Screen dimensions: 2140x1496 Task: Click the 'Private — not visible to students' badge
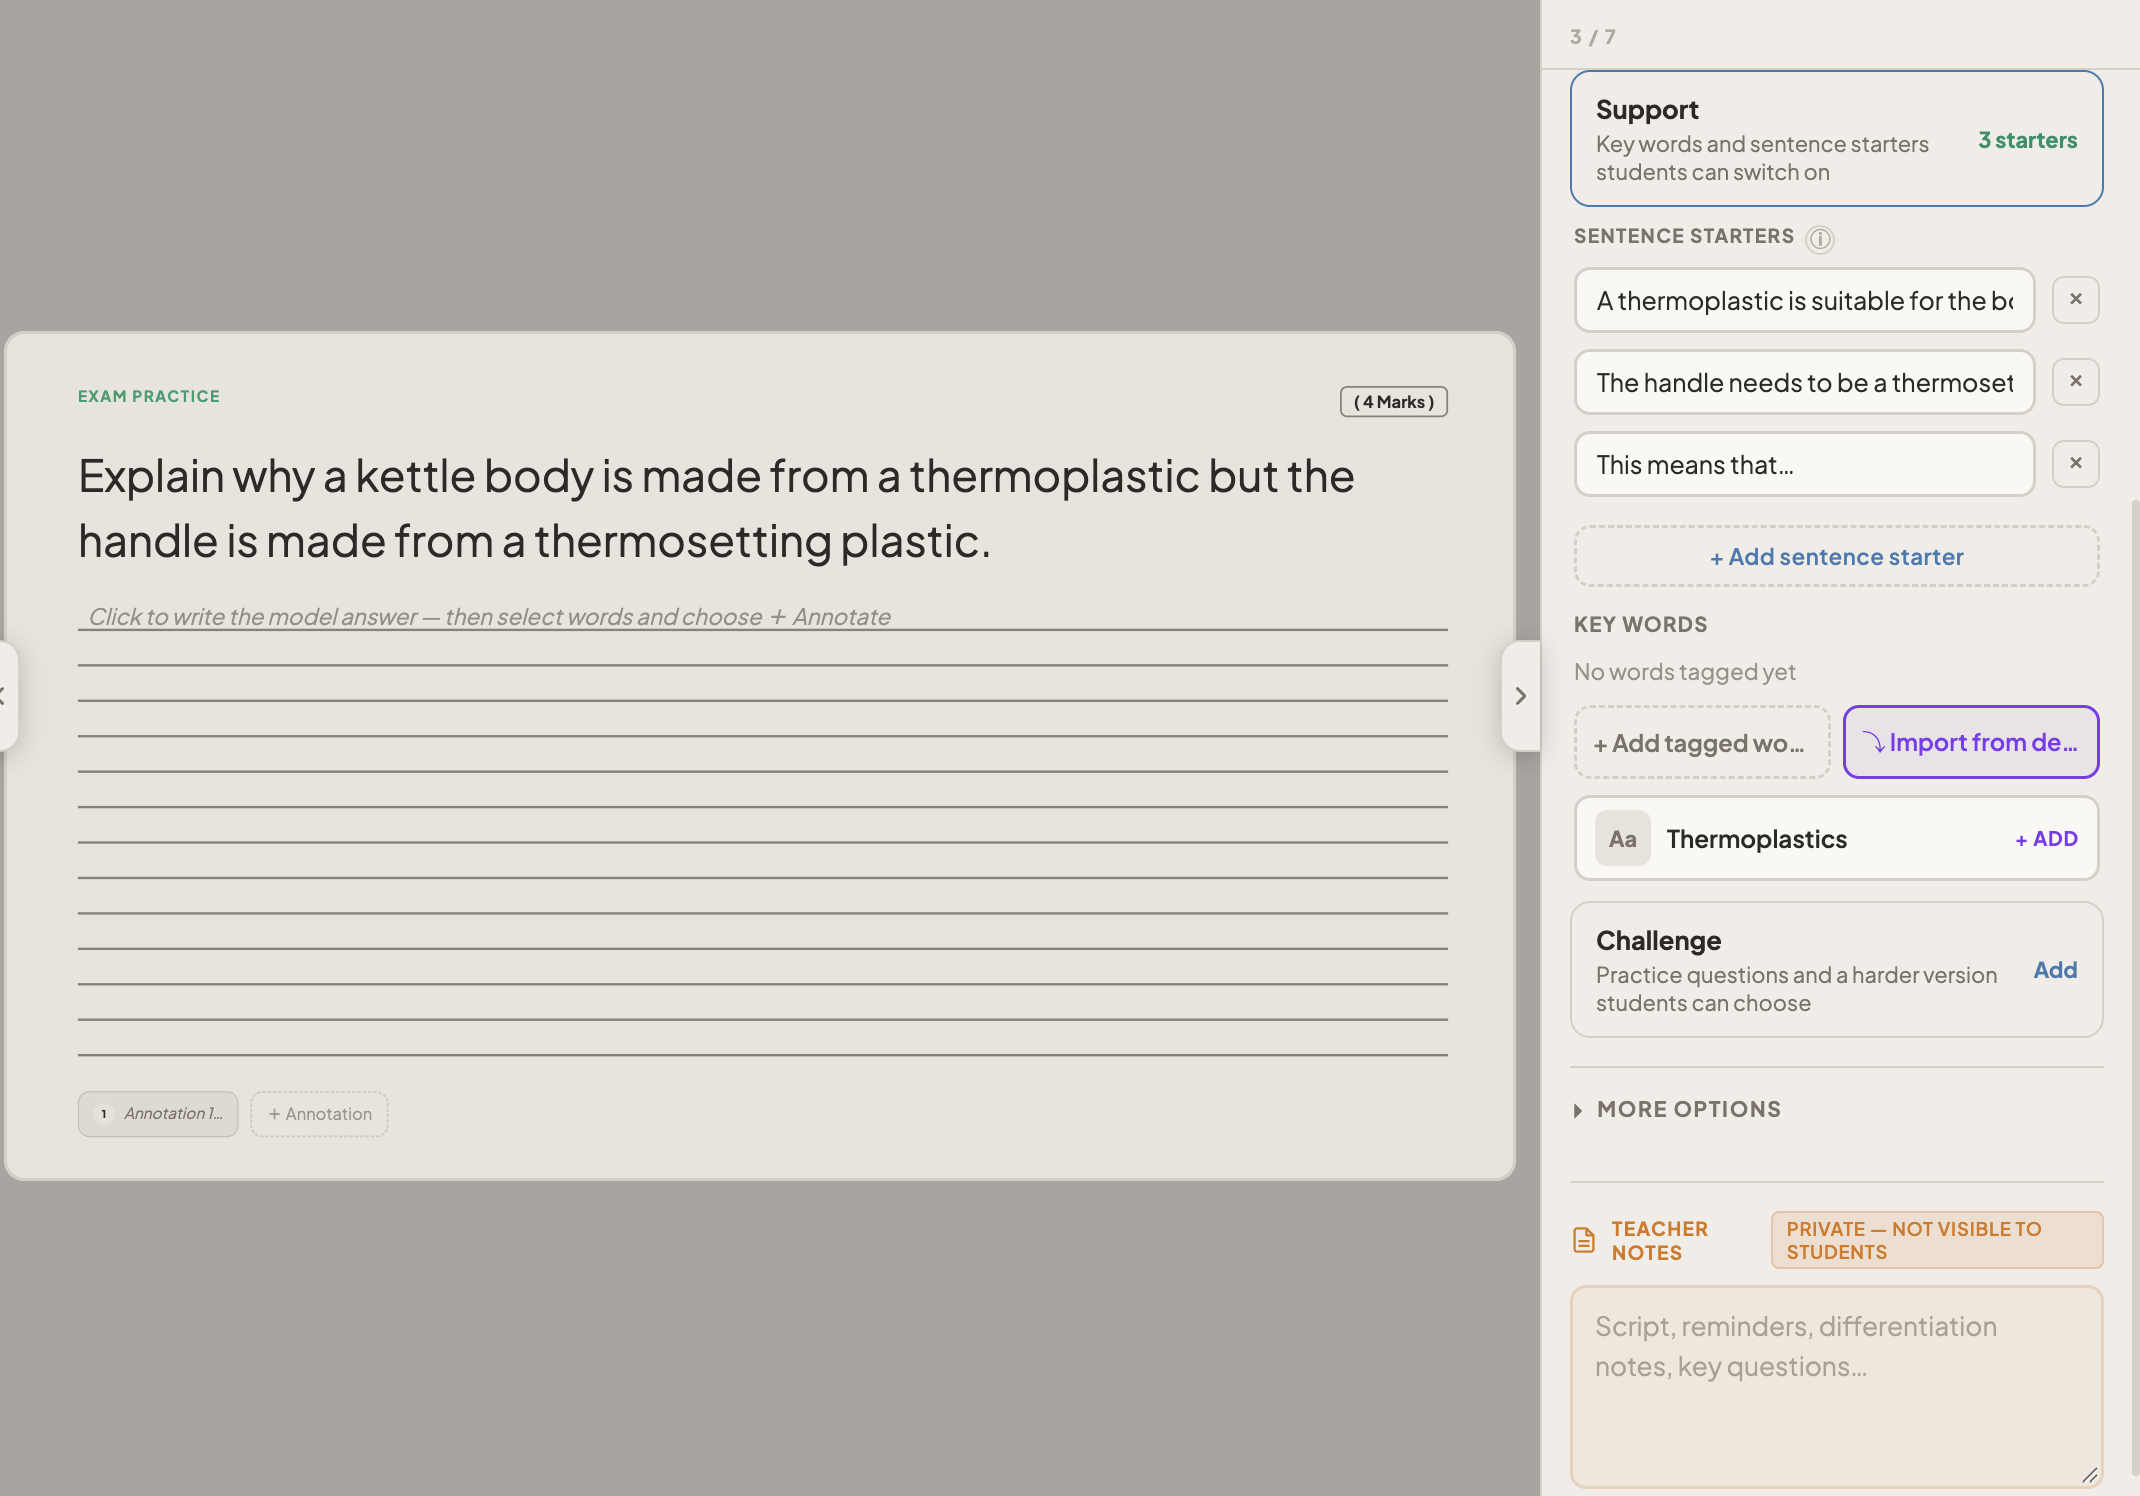click(x=1936, y=1240)
